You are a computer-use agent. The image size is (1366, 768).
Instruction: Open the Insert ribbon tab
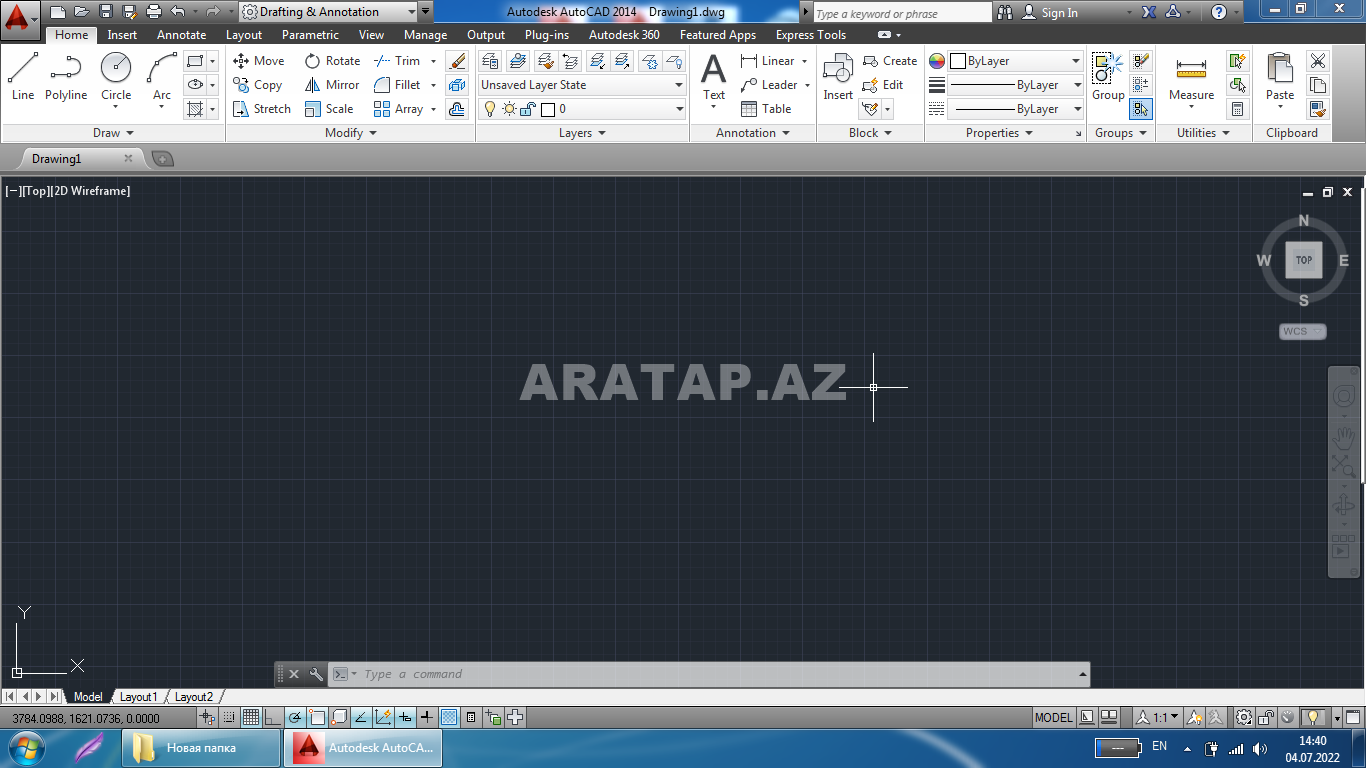[x=122, y=35]
